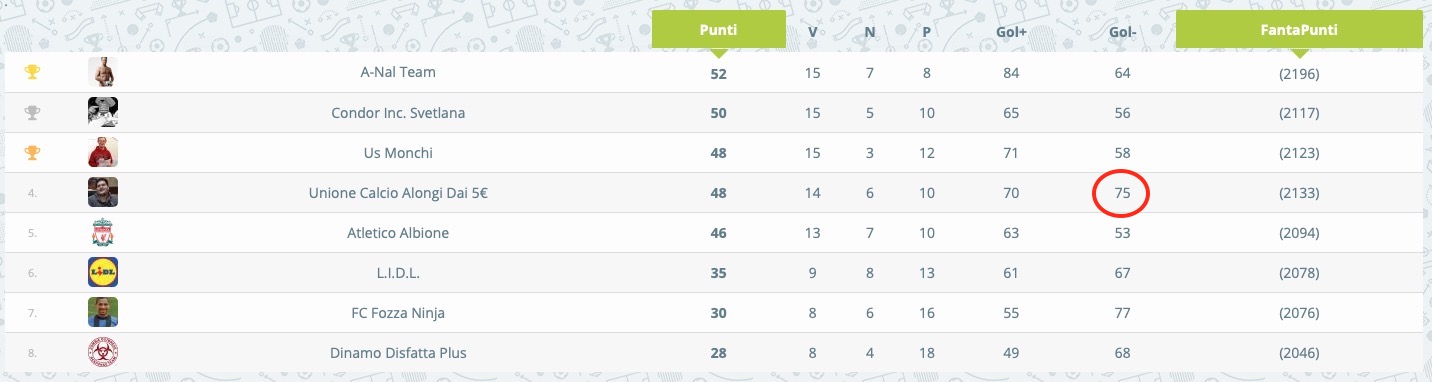This screenshot has width=1432, height=382.
Task: Click the bronze trophy icon for Us Monchi
Action: click(32, 152)
